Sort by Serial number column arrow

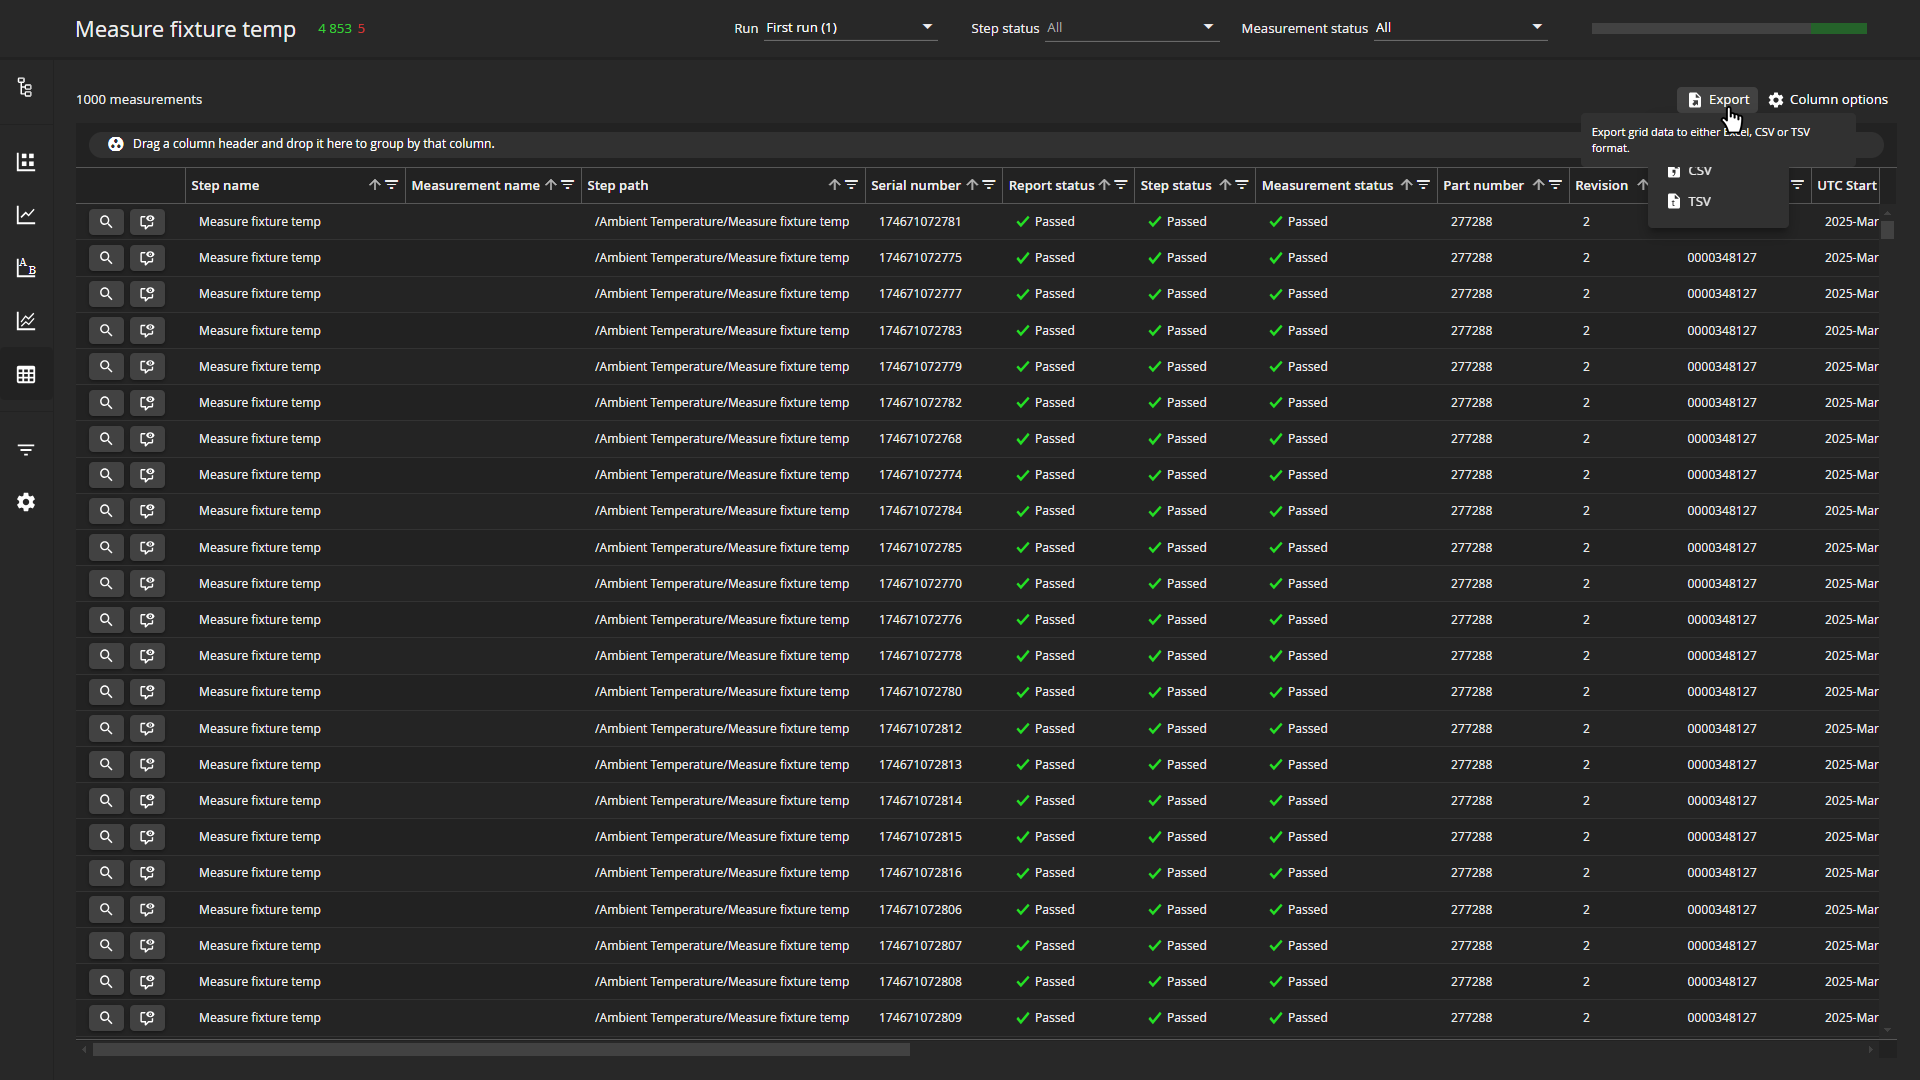[971, 185]
